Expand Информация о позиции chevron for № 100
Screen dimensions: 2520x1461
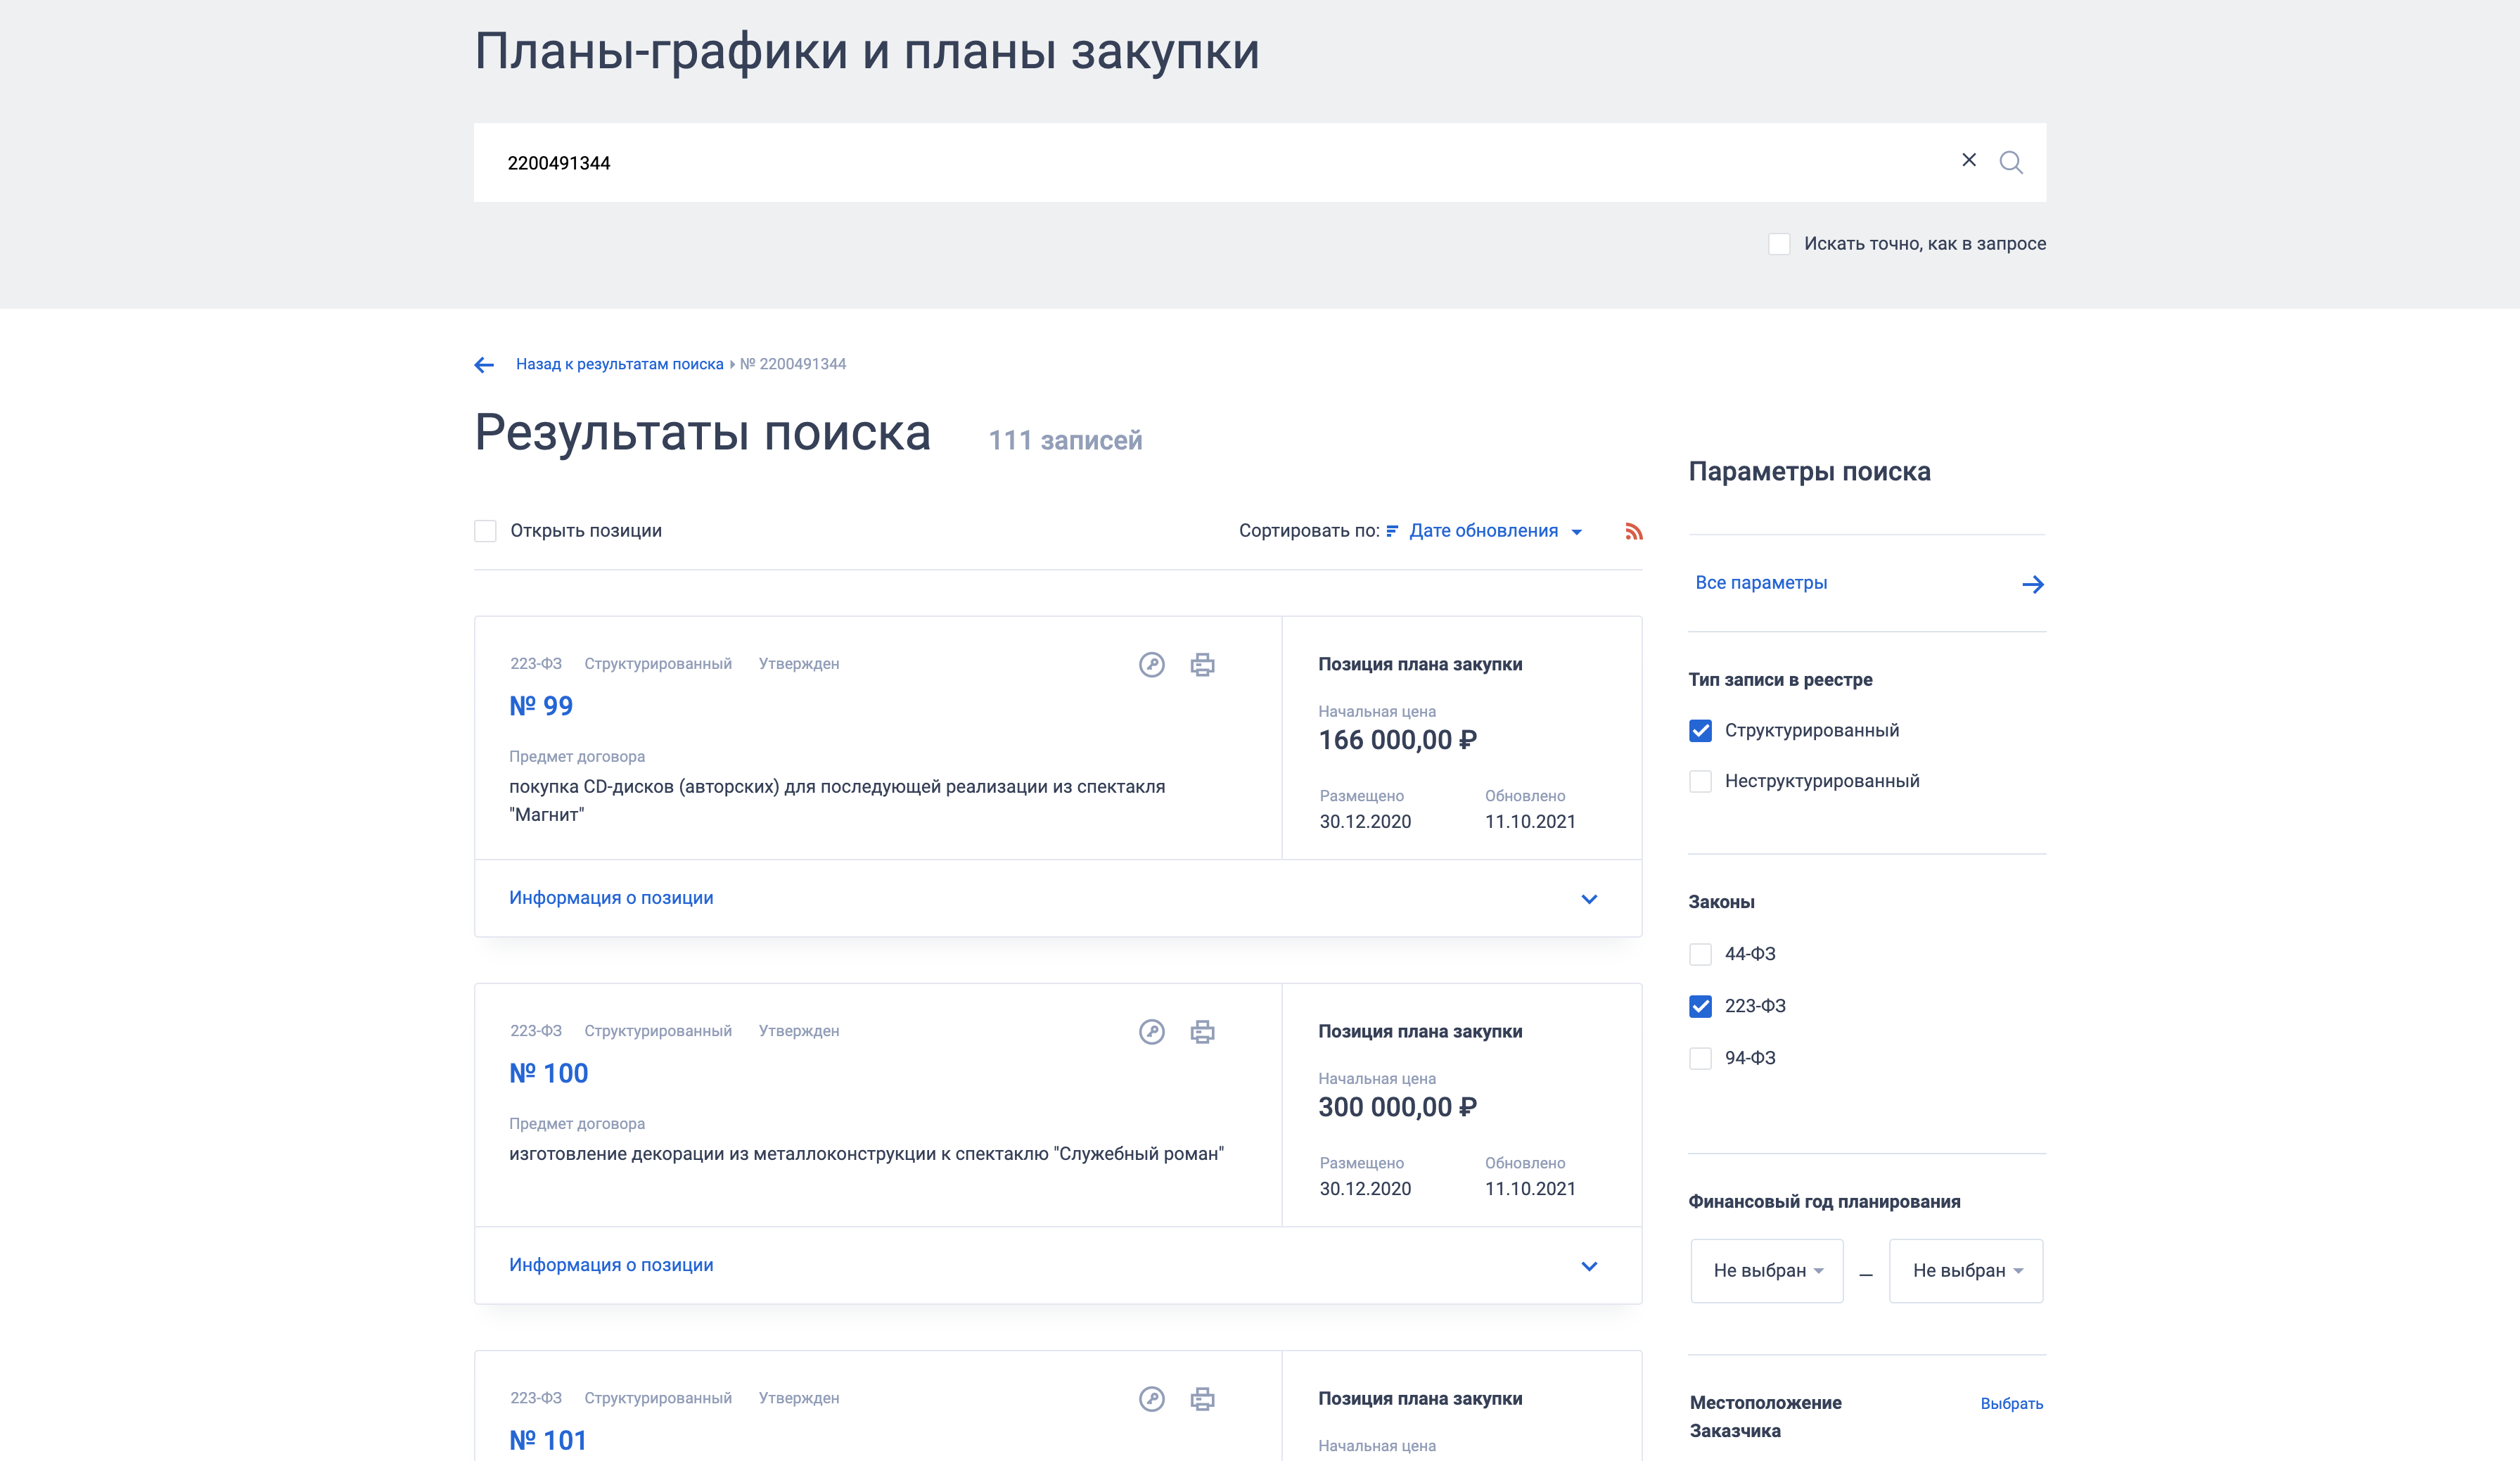pos(1589,1266)
